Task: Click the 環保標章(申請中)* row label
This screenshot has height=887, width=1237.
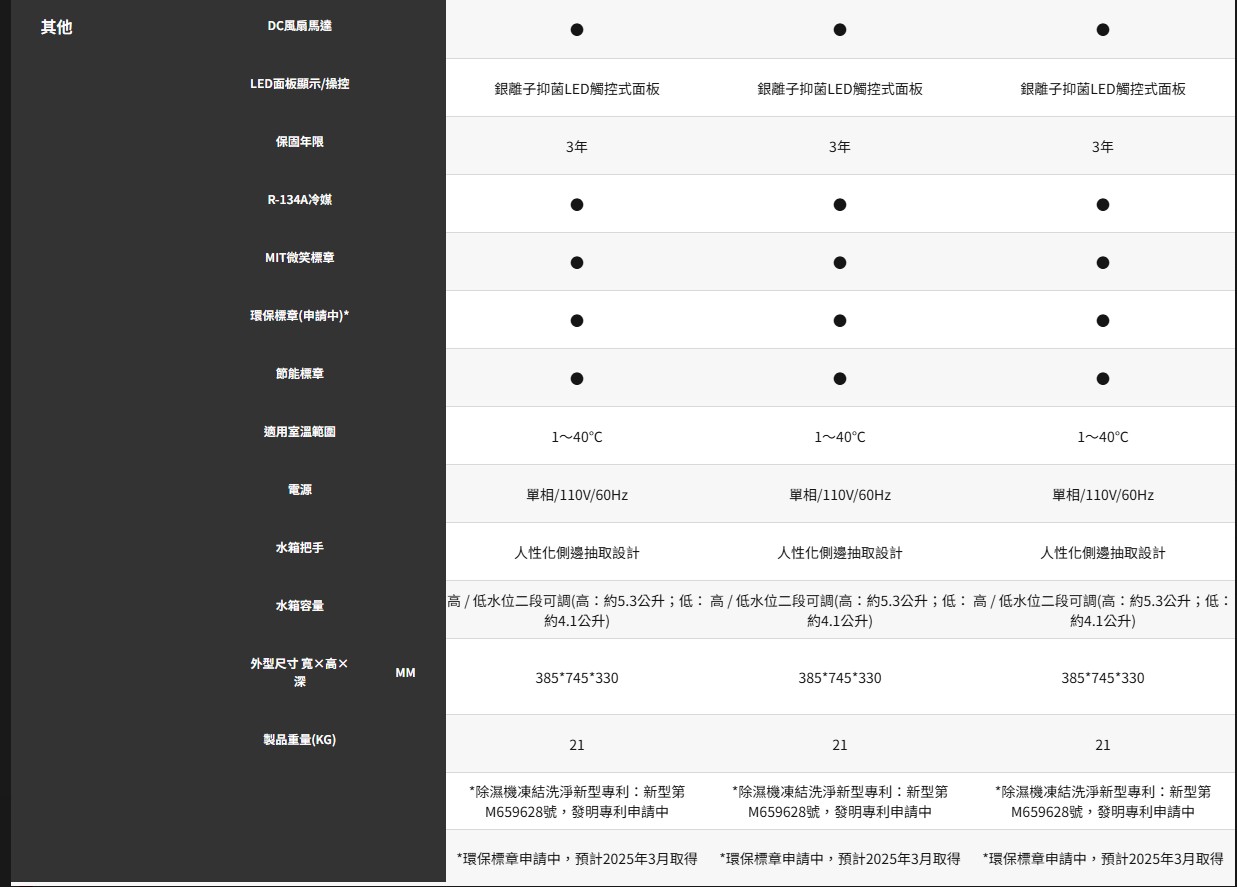Action: coord(300,316)
